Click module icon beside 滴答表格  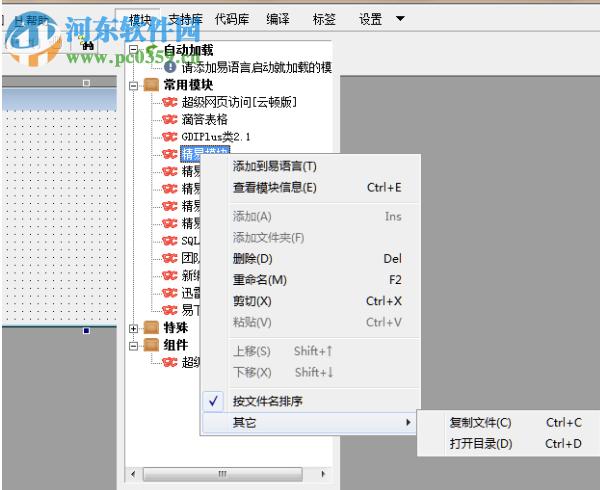[x=170, y=119]
